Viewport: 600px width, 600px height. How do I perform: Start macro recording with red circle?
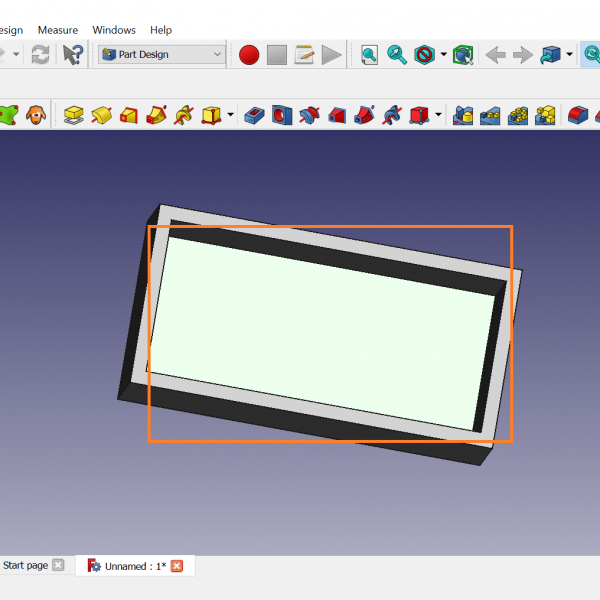pyautogui.click(x=249, y=55)
